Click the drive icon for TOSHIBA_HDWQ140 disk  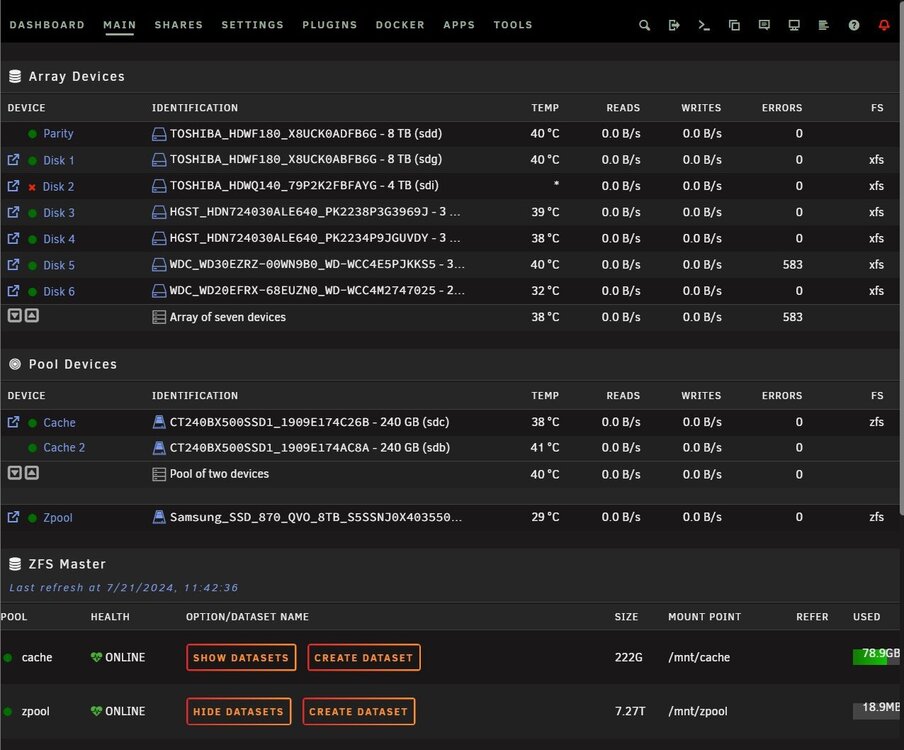click(159, 186)
